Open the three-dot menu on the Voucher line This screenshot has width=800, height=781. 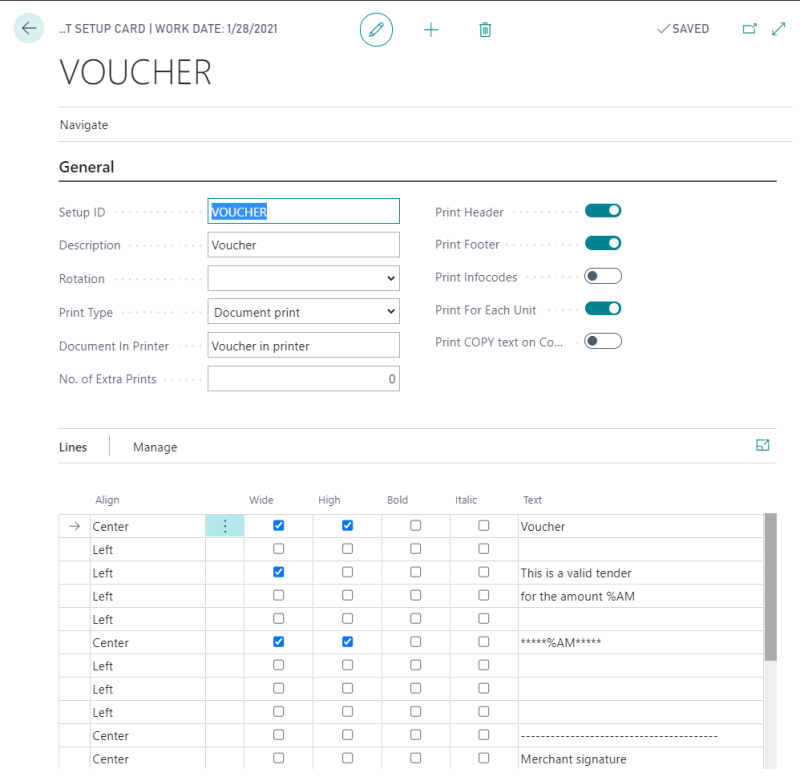[x=224, y=526]
